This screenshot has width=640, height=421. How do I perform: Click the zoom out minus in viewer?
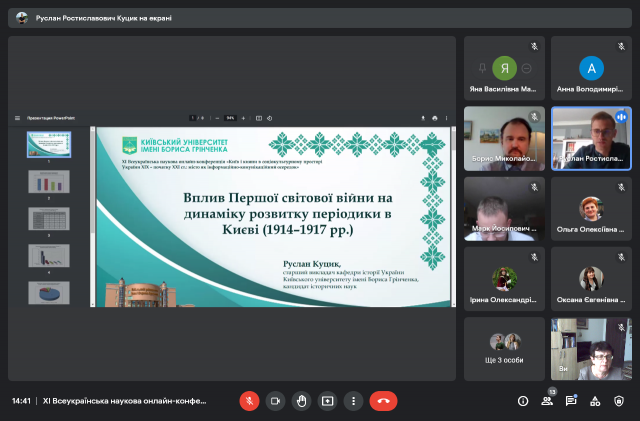pos(217,118)
